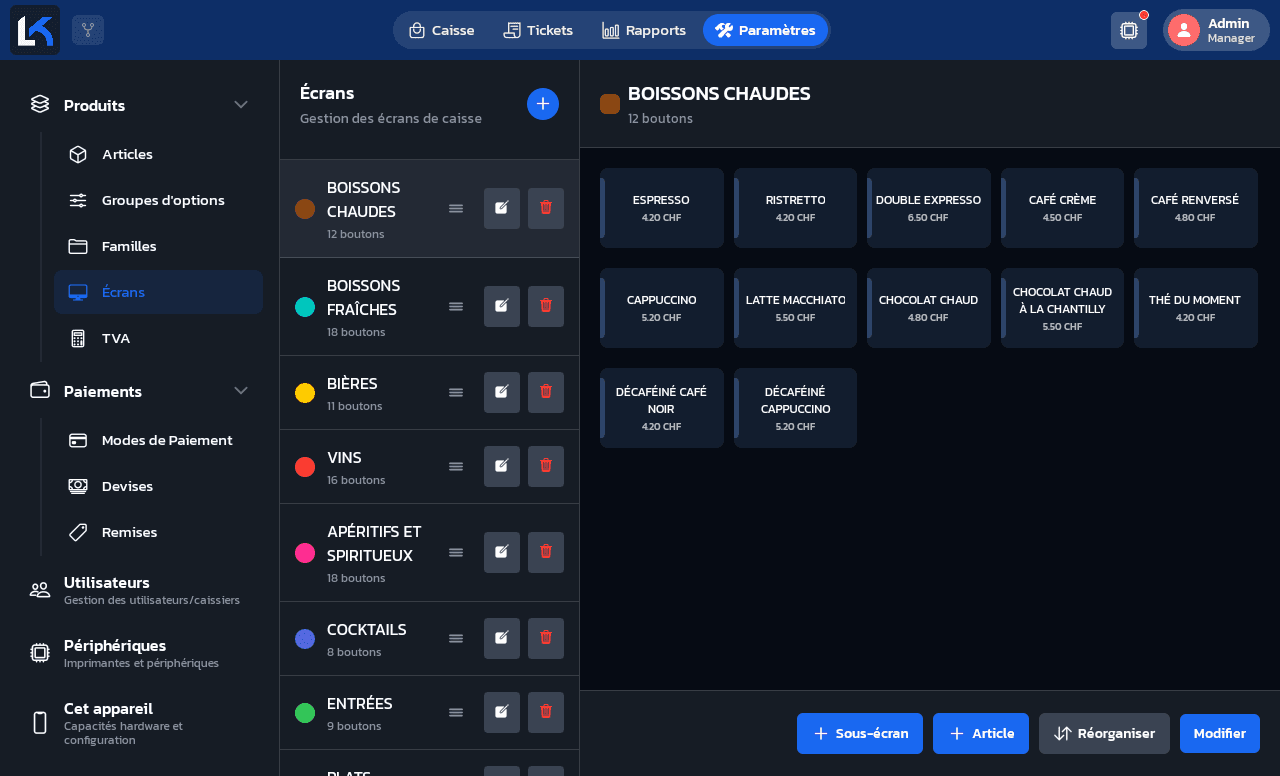Open the TVA settings item

159,338
